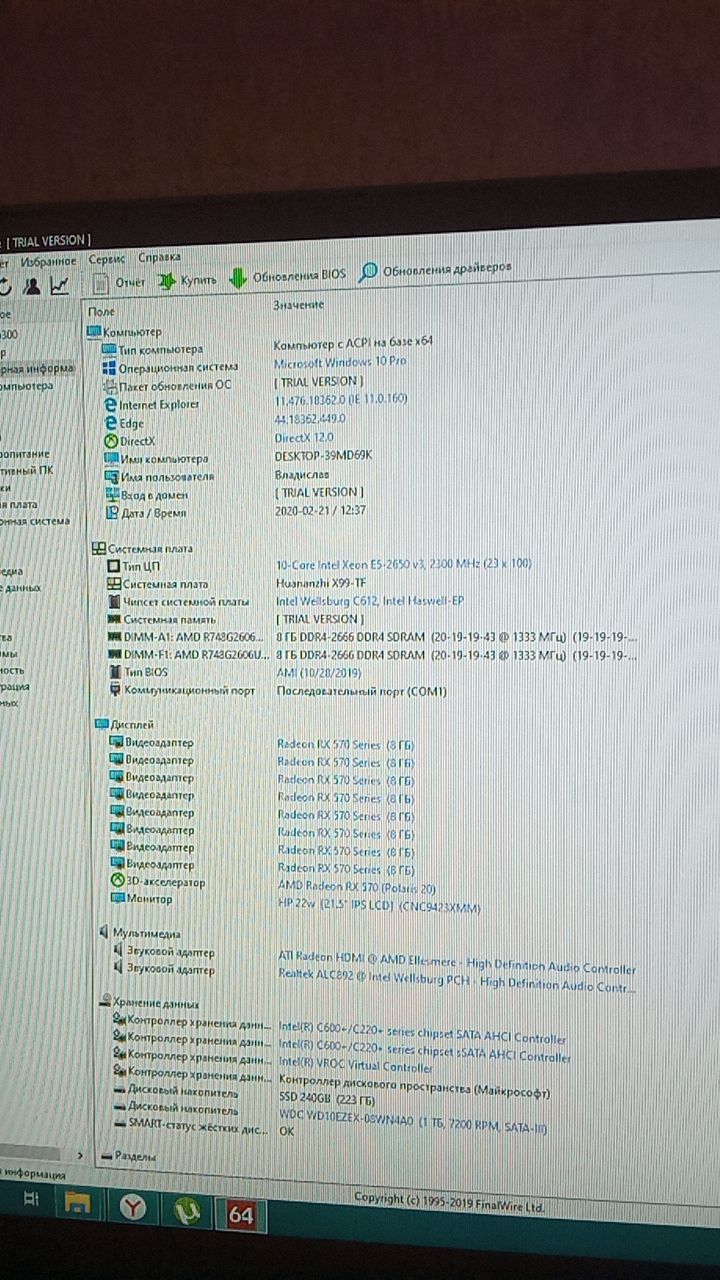Viewport: 720px width, 1280px height.
Task: Open the Microsoft Windows 10 Pro link
Action: (x=340, y=362)
